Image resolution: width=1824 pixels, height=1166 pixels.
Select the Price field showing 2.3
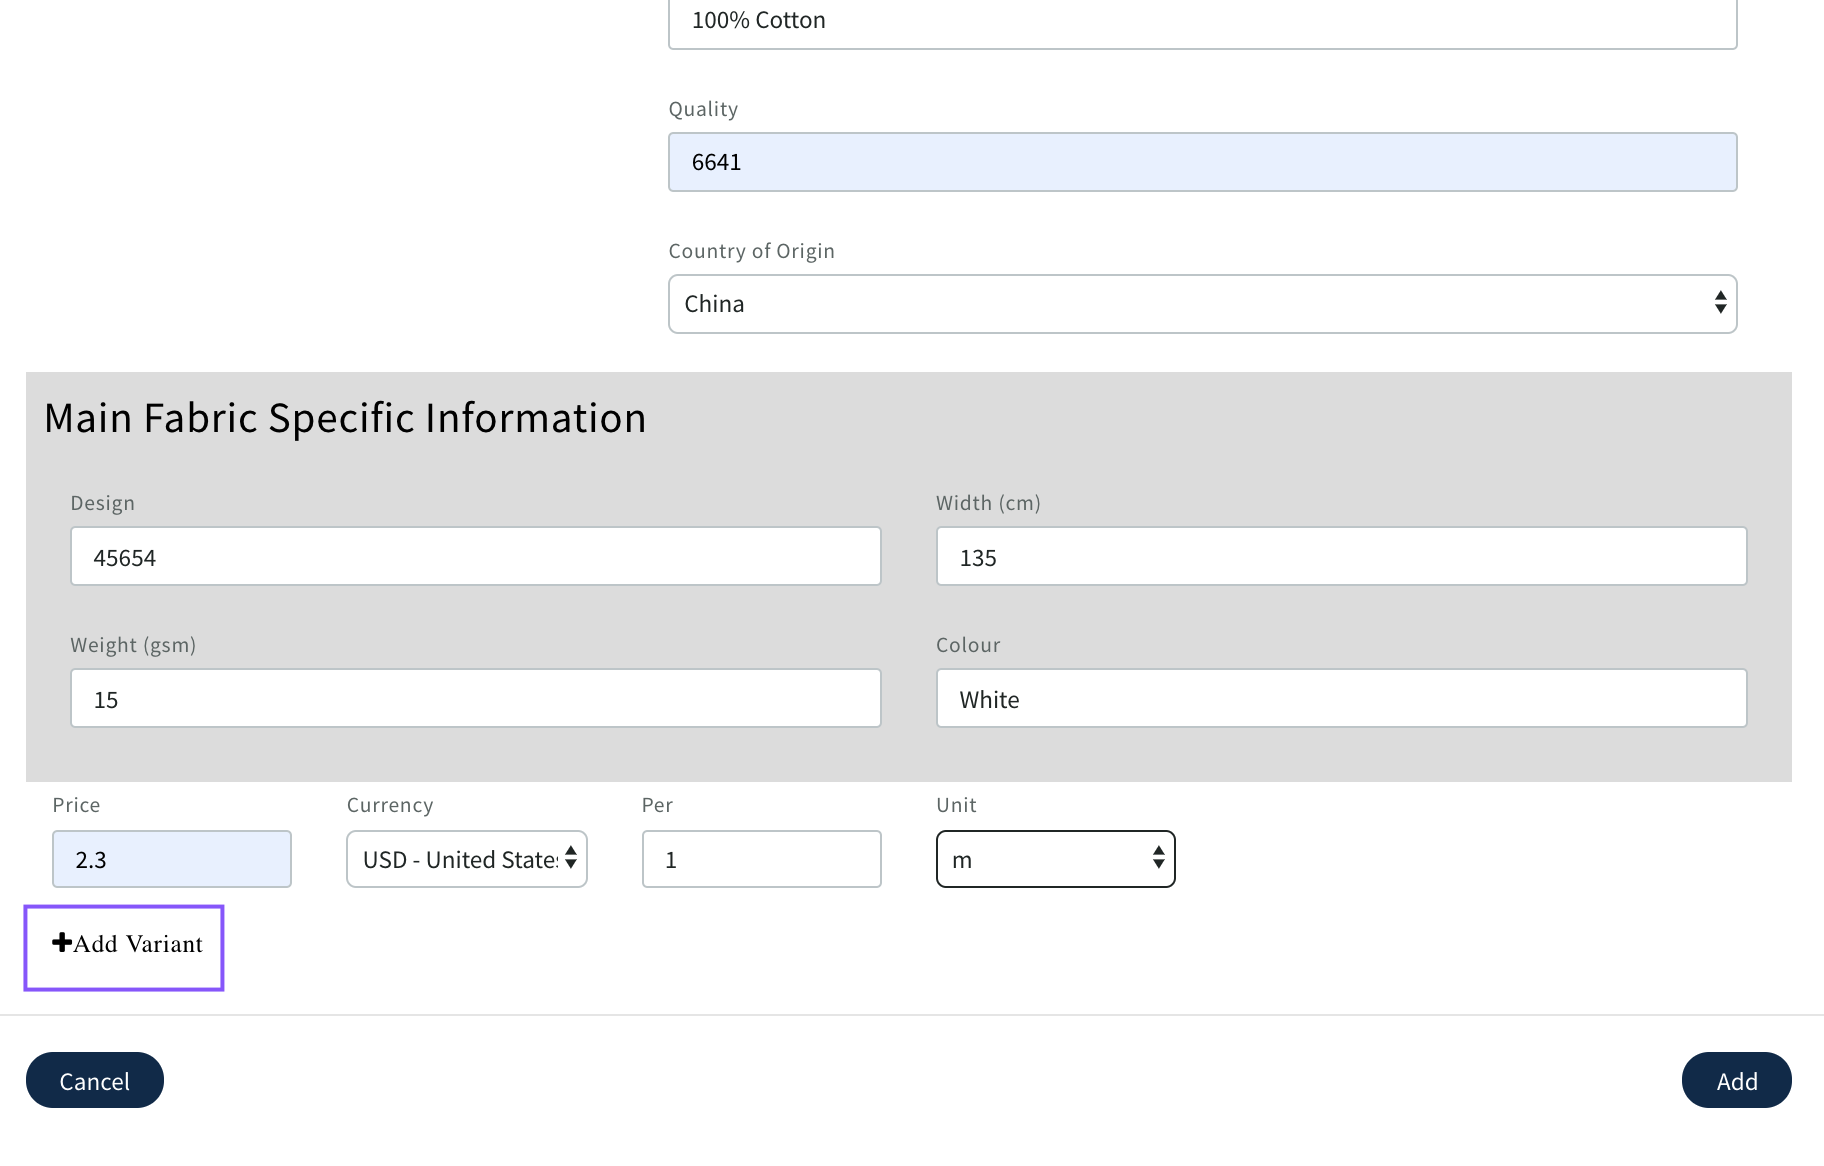(171, 859)
